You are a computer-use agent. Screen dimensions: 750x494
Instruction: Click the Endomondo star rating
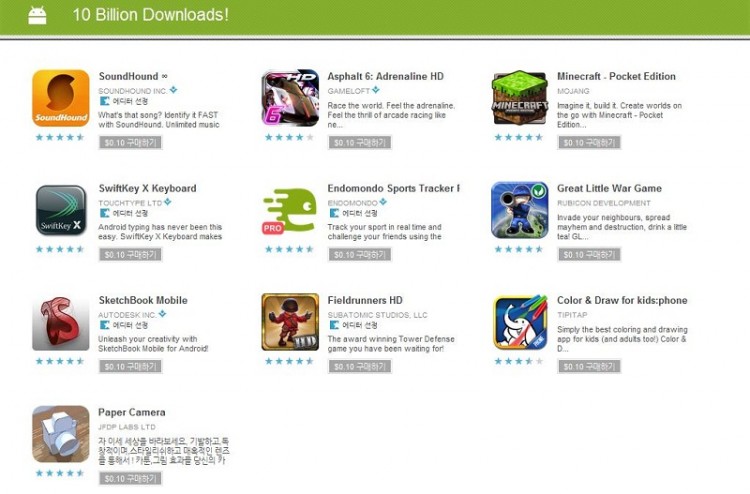tap(289, 249)
